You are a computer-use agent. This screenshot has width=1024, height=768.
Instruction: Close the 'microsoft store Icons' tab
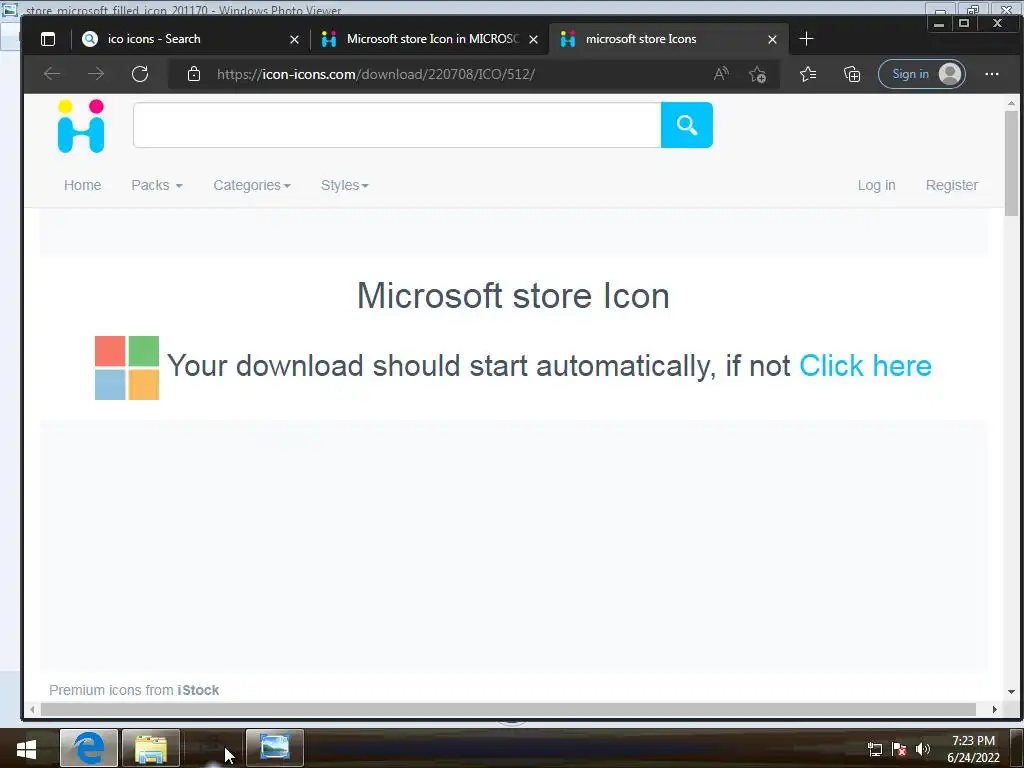tap(773, 40)
